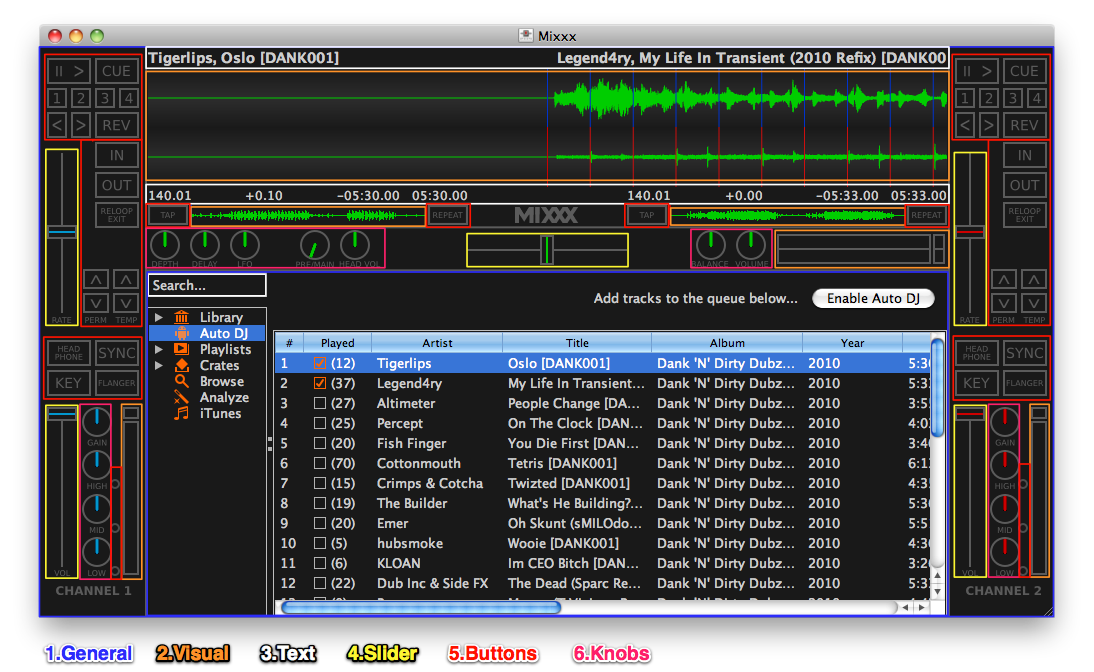Click the KEY button on Channel 1

tap(68, 383)
